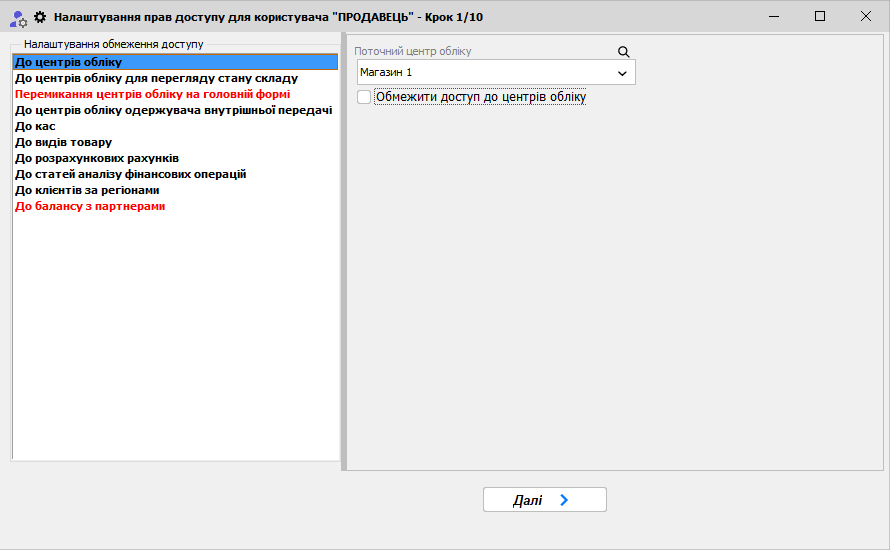Enable 'Обмежити доступ до центрів обліку' checkbox
Image resolution: width=890 pixels, height=550 pixels.
tap(364, 97)
